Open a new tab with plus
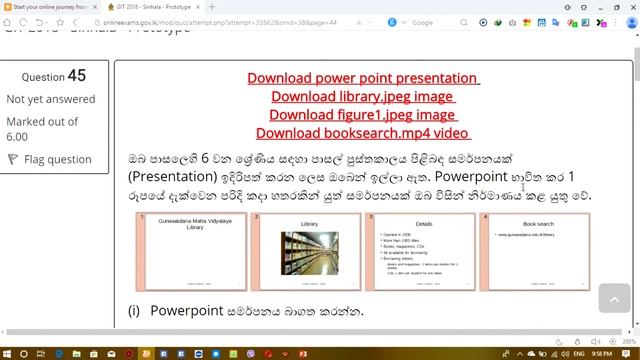640x360 pixels. click(212, 7)
